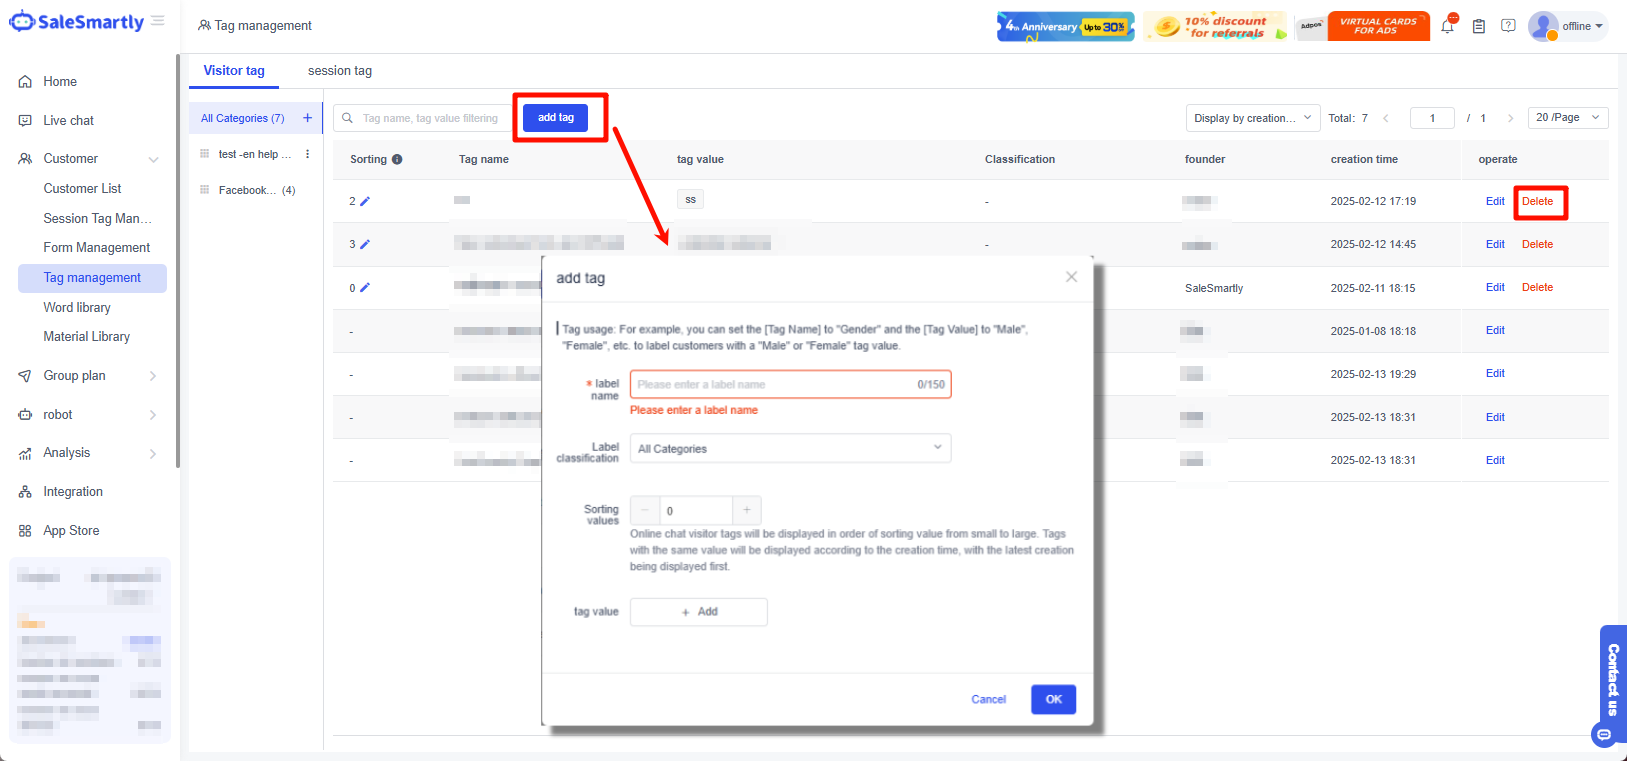Close the add tag dialog
The width and height of the screenshot is (1627, 761).
coord(1071,277)
